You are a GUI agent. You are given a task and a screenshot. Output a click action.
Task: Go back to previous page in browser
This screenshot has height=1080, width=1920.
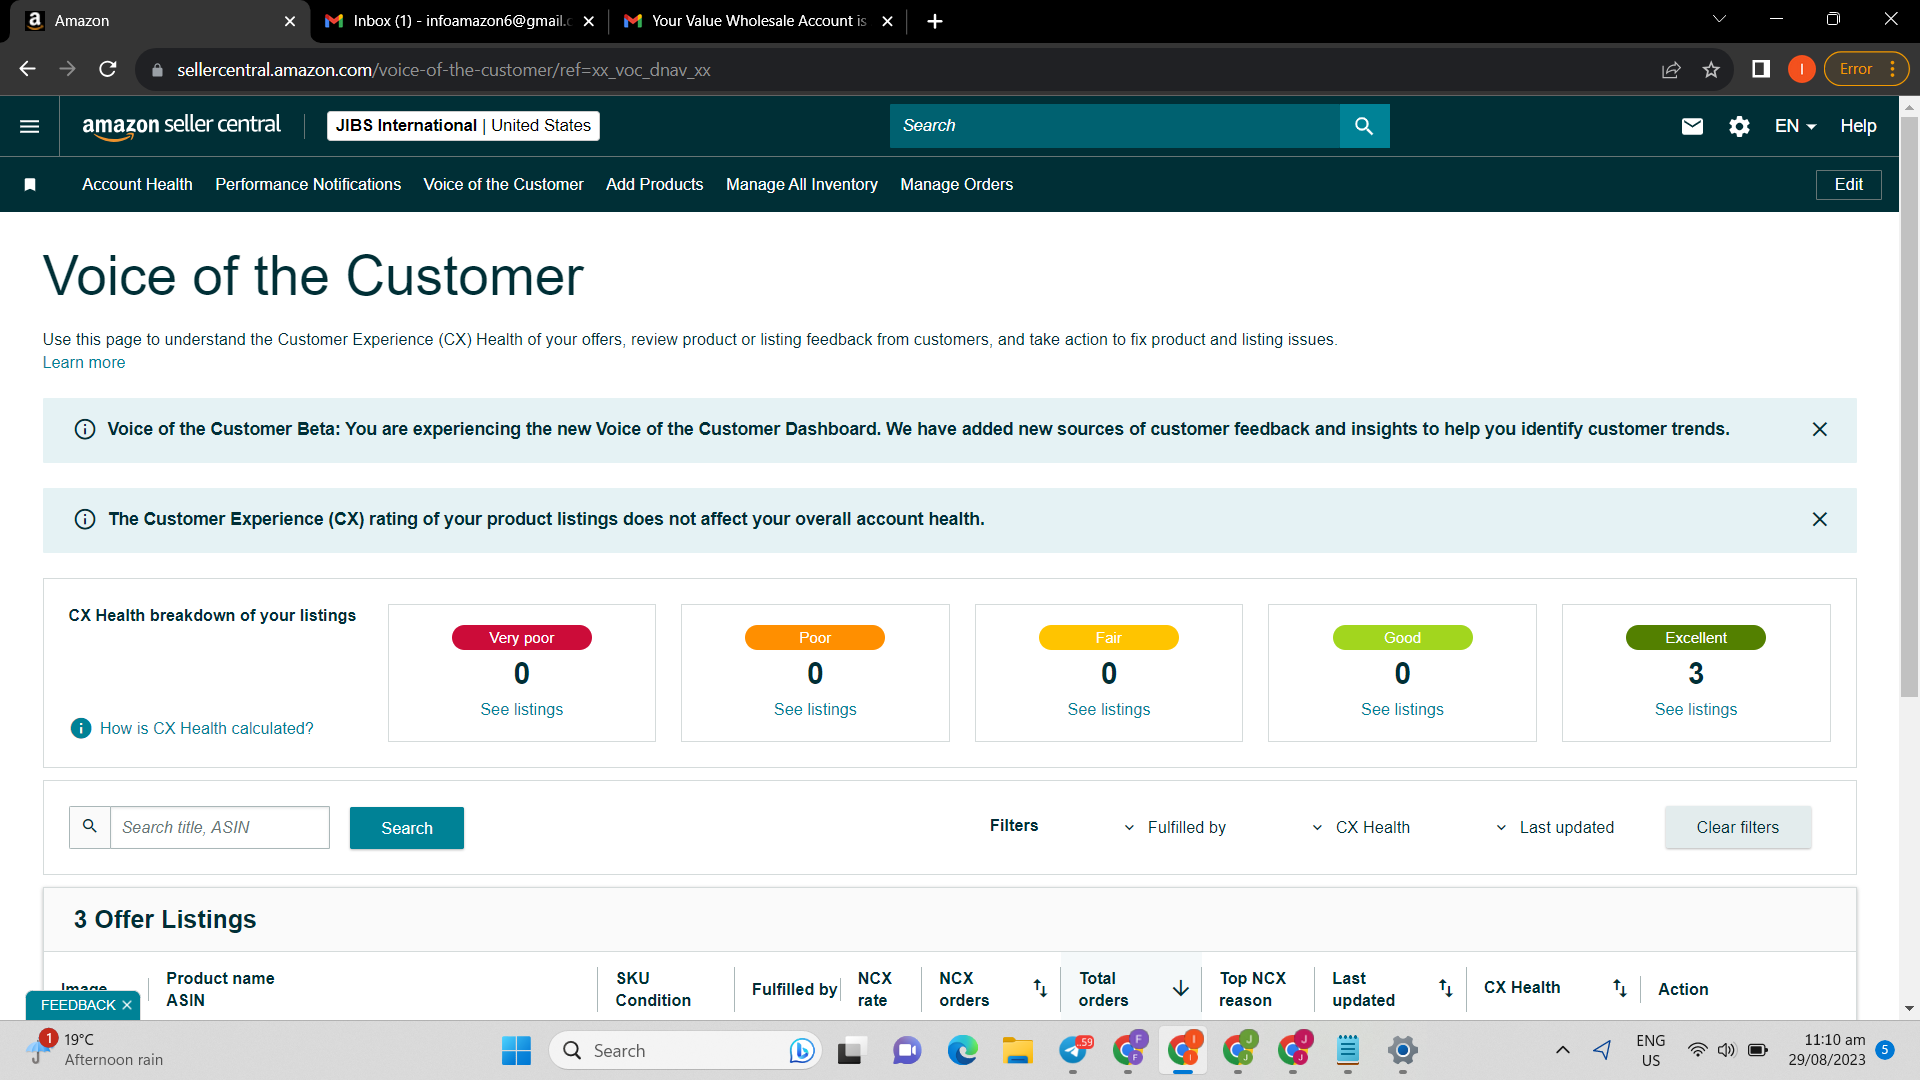point(27,69)
